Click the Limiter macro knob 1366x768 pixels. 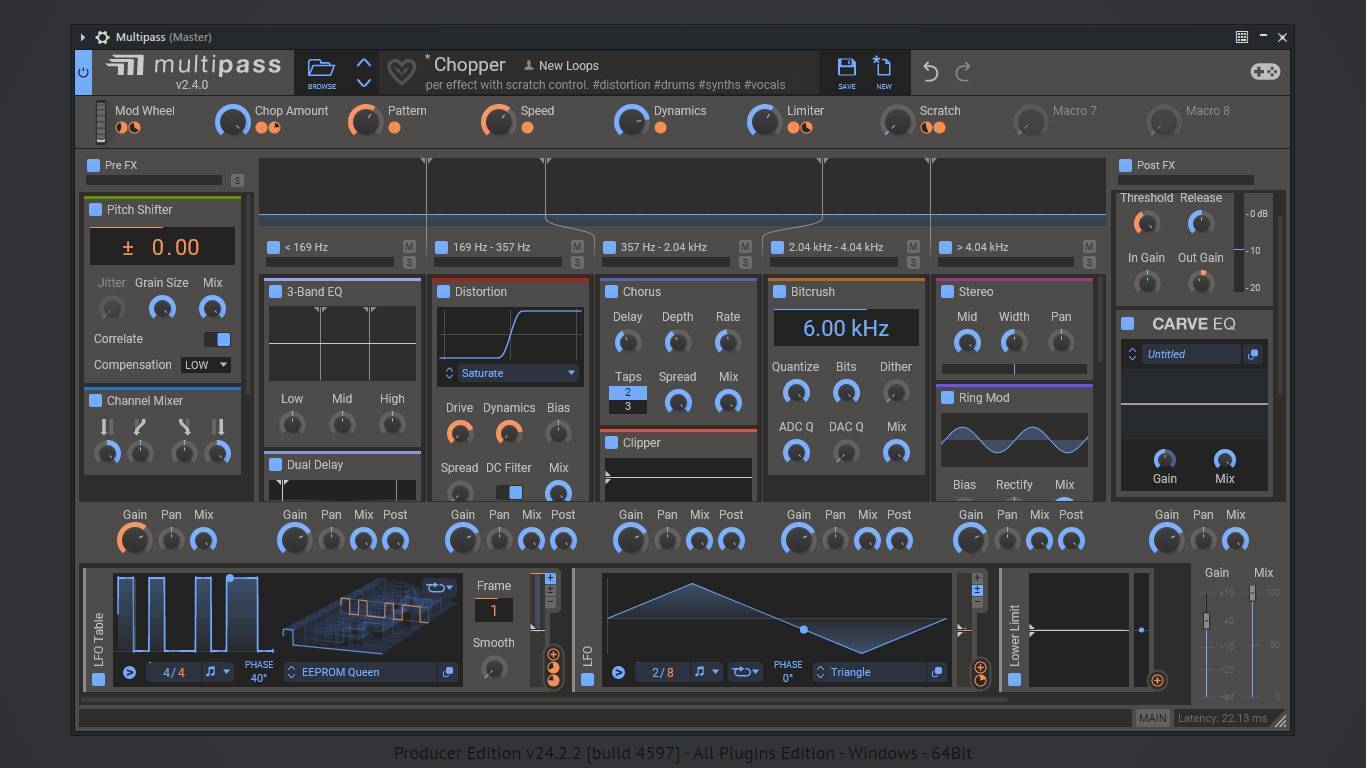tap(764, 122)
